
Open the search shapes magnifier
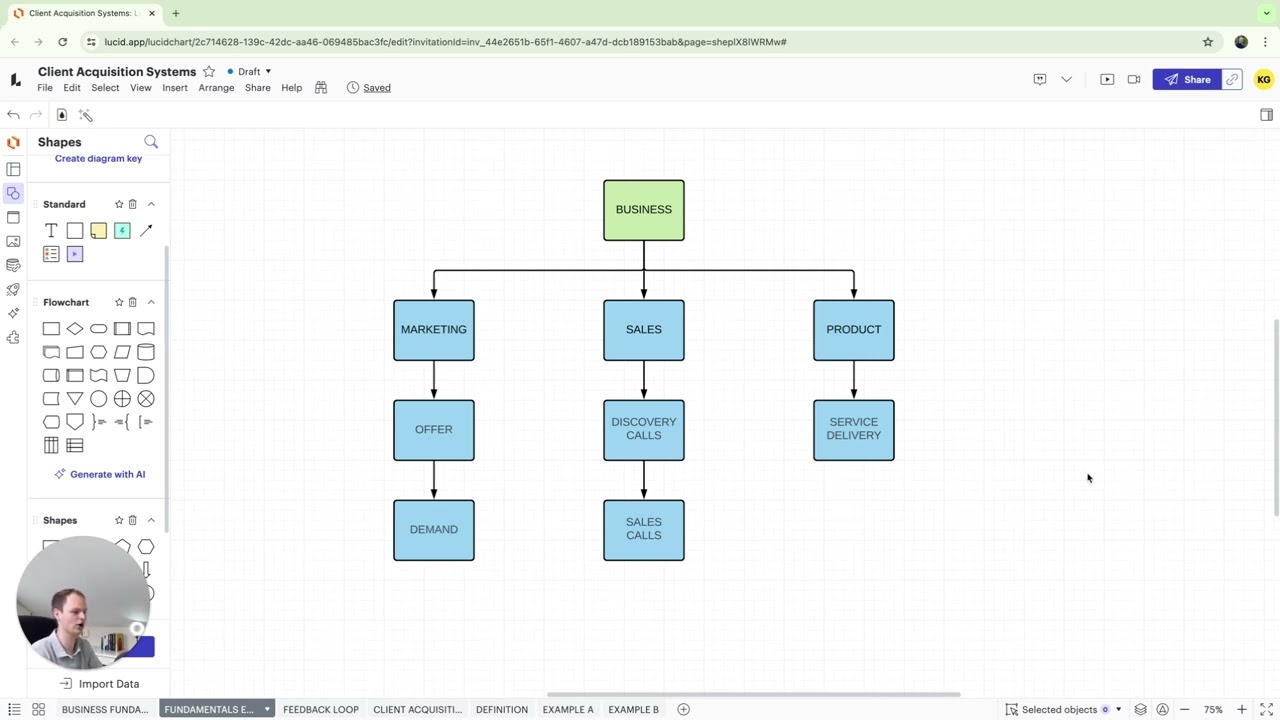click(x=151, y=142)
